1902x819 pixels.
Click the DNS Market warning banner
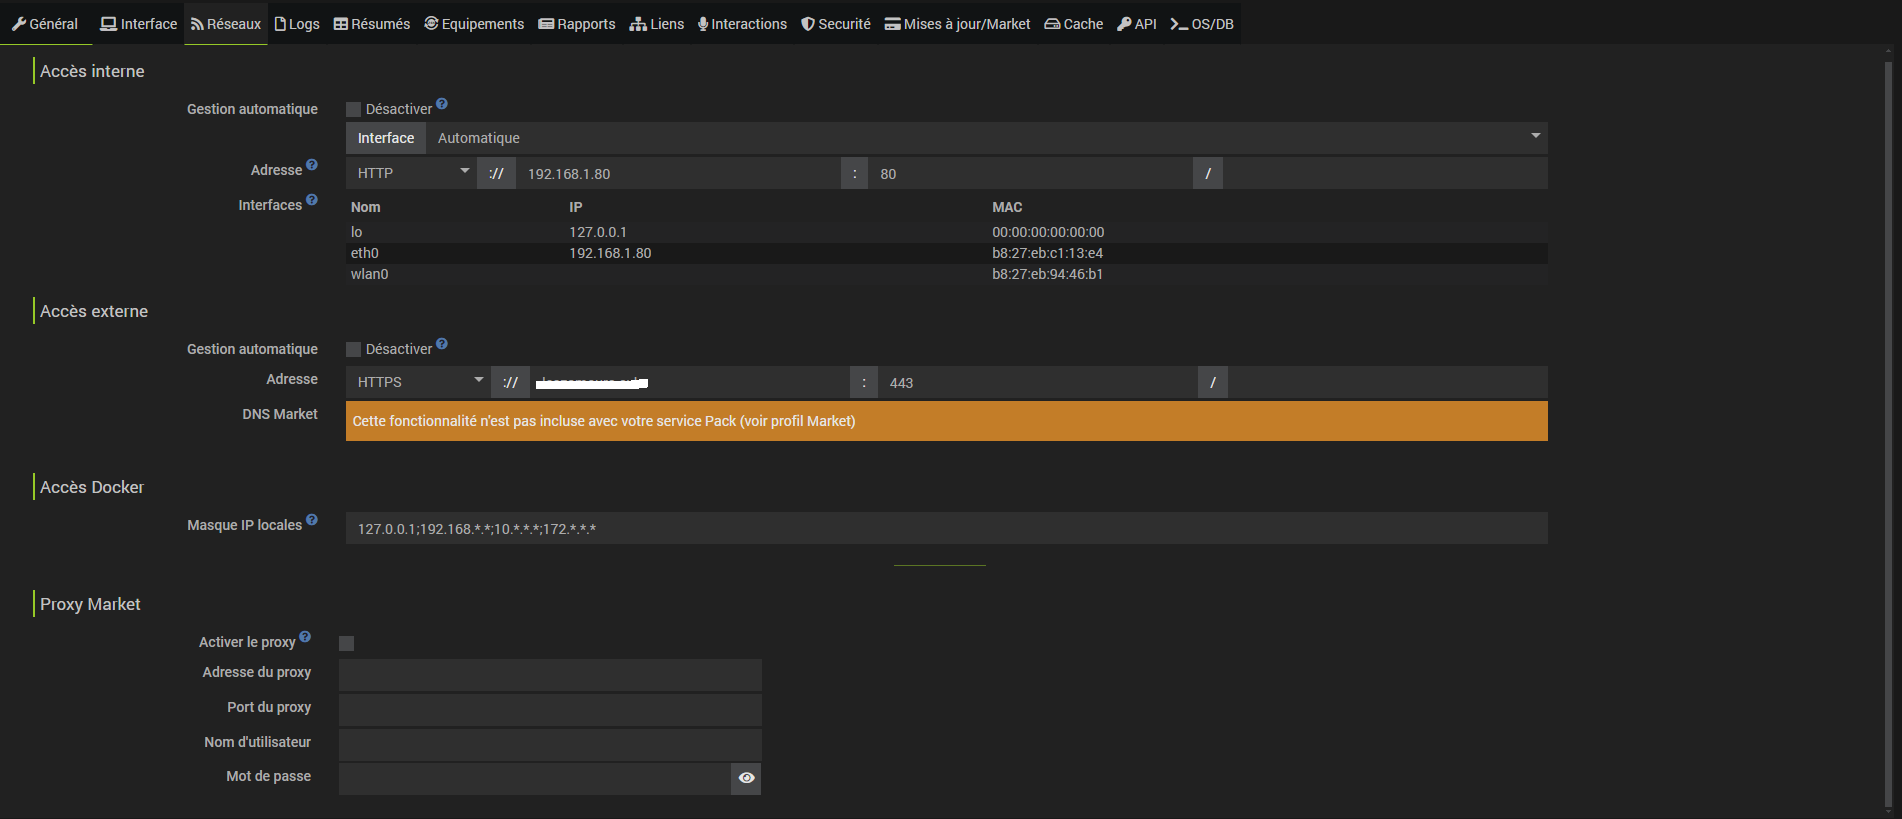pyautogui.click(x=947, y=421)
